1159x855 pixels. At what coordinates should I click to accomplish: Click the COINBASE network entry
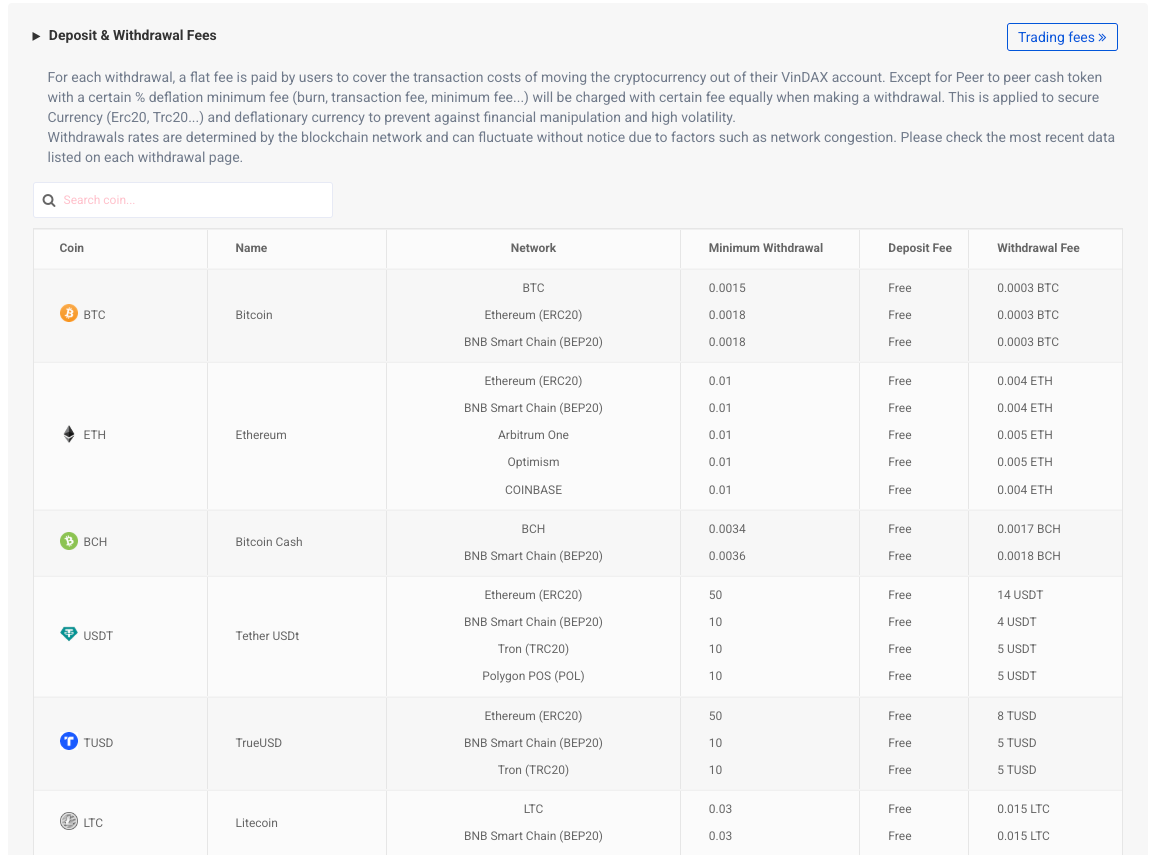pyautogui.click(x=533, y=490)
